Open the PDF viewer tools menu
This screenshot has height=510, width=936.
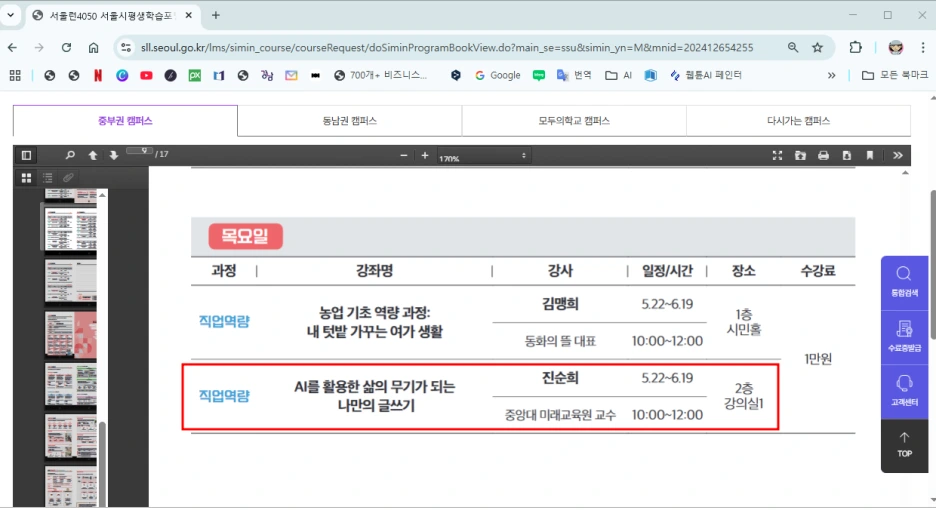[x=897, y=155]
